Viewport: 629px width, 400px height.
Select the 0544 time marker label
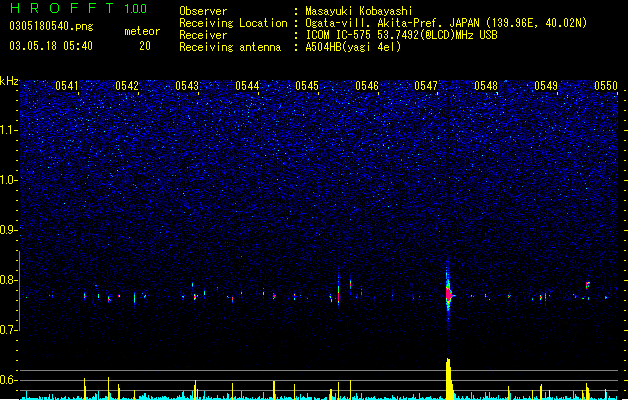point(247,86)
